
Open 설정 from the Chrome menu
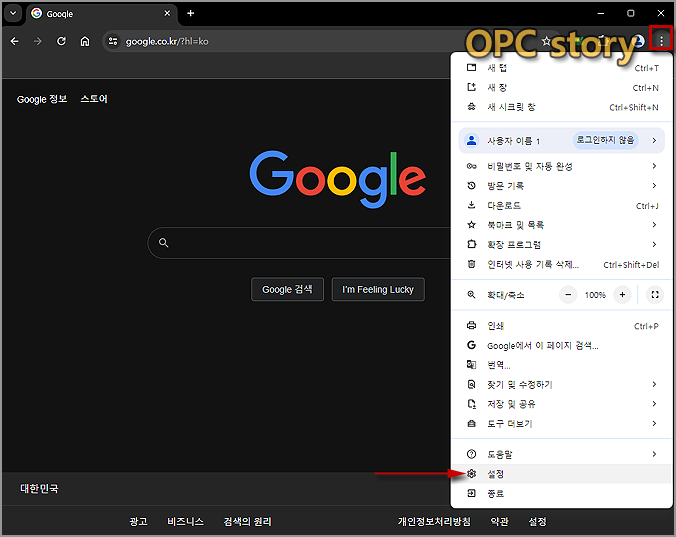pyautogui.click(x=561, y=474)
